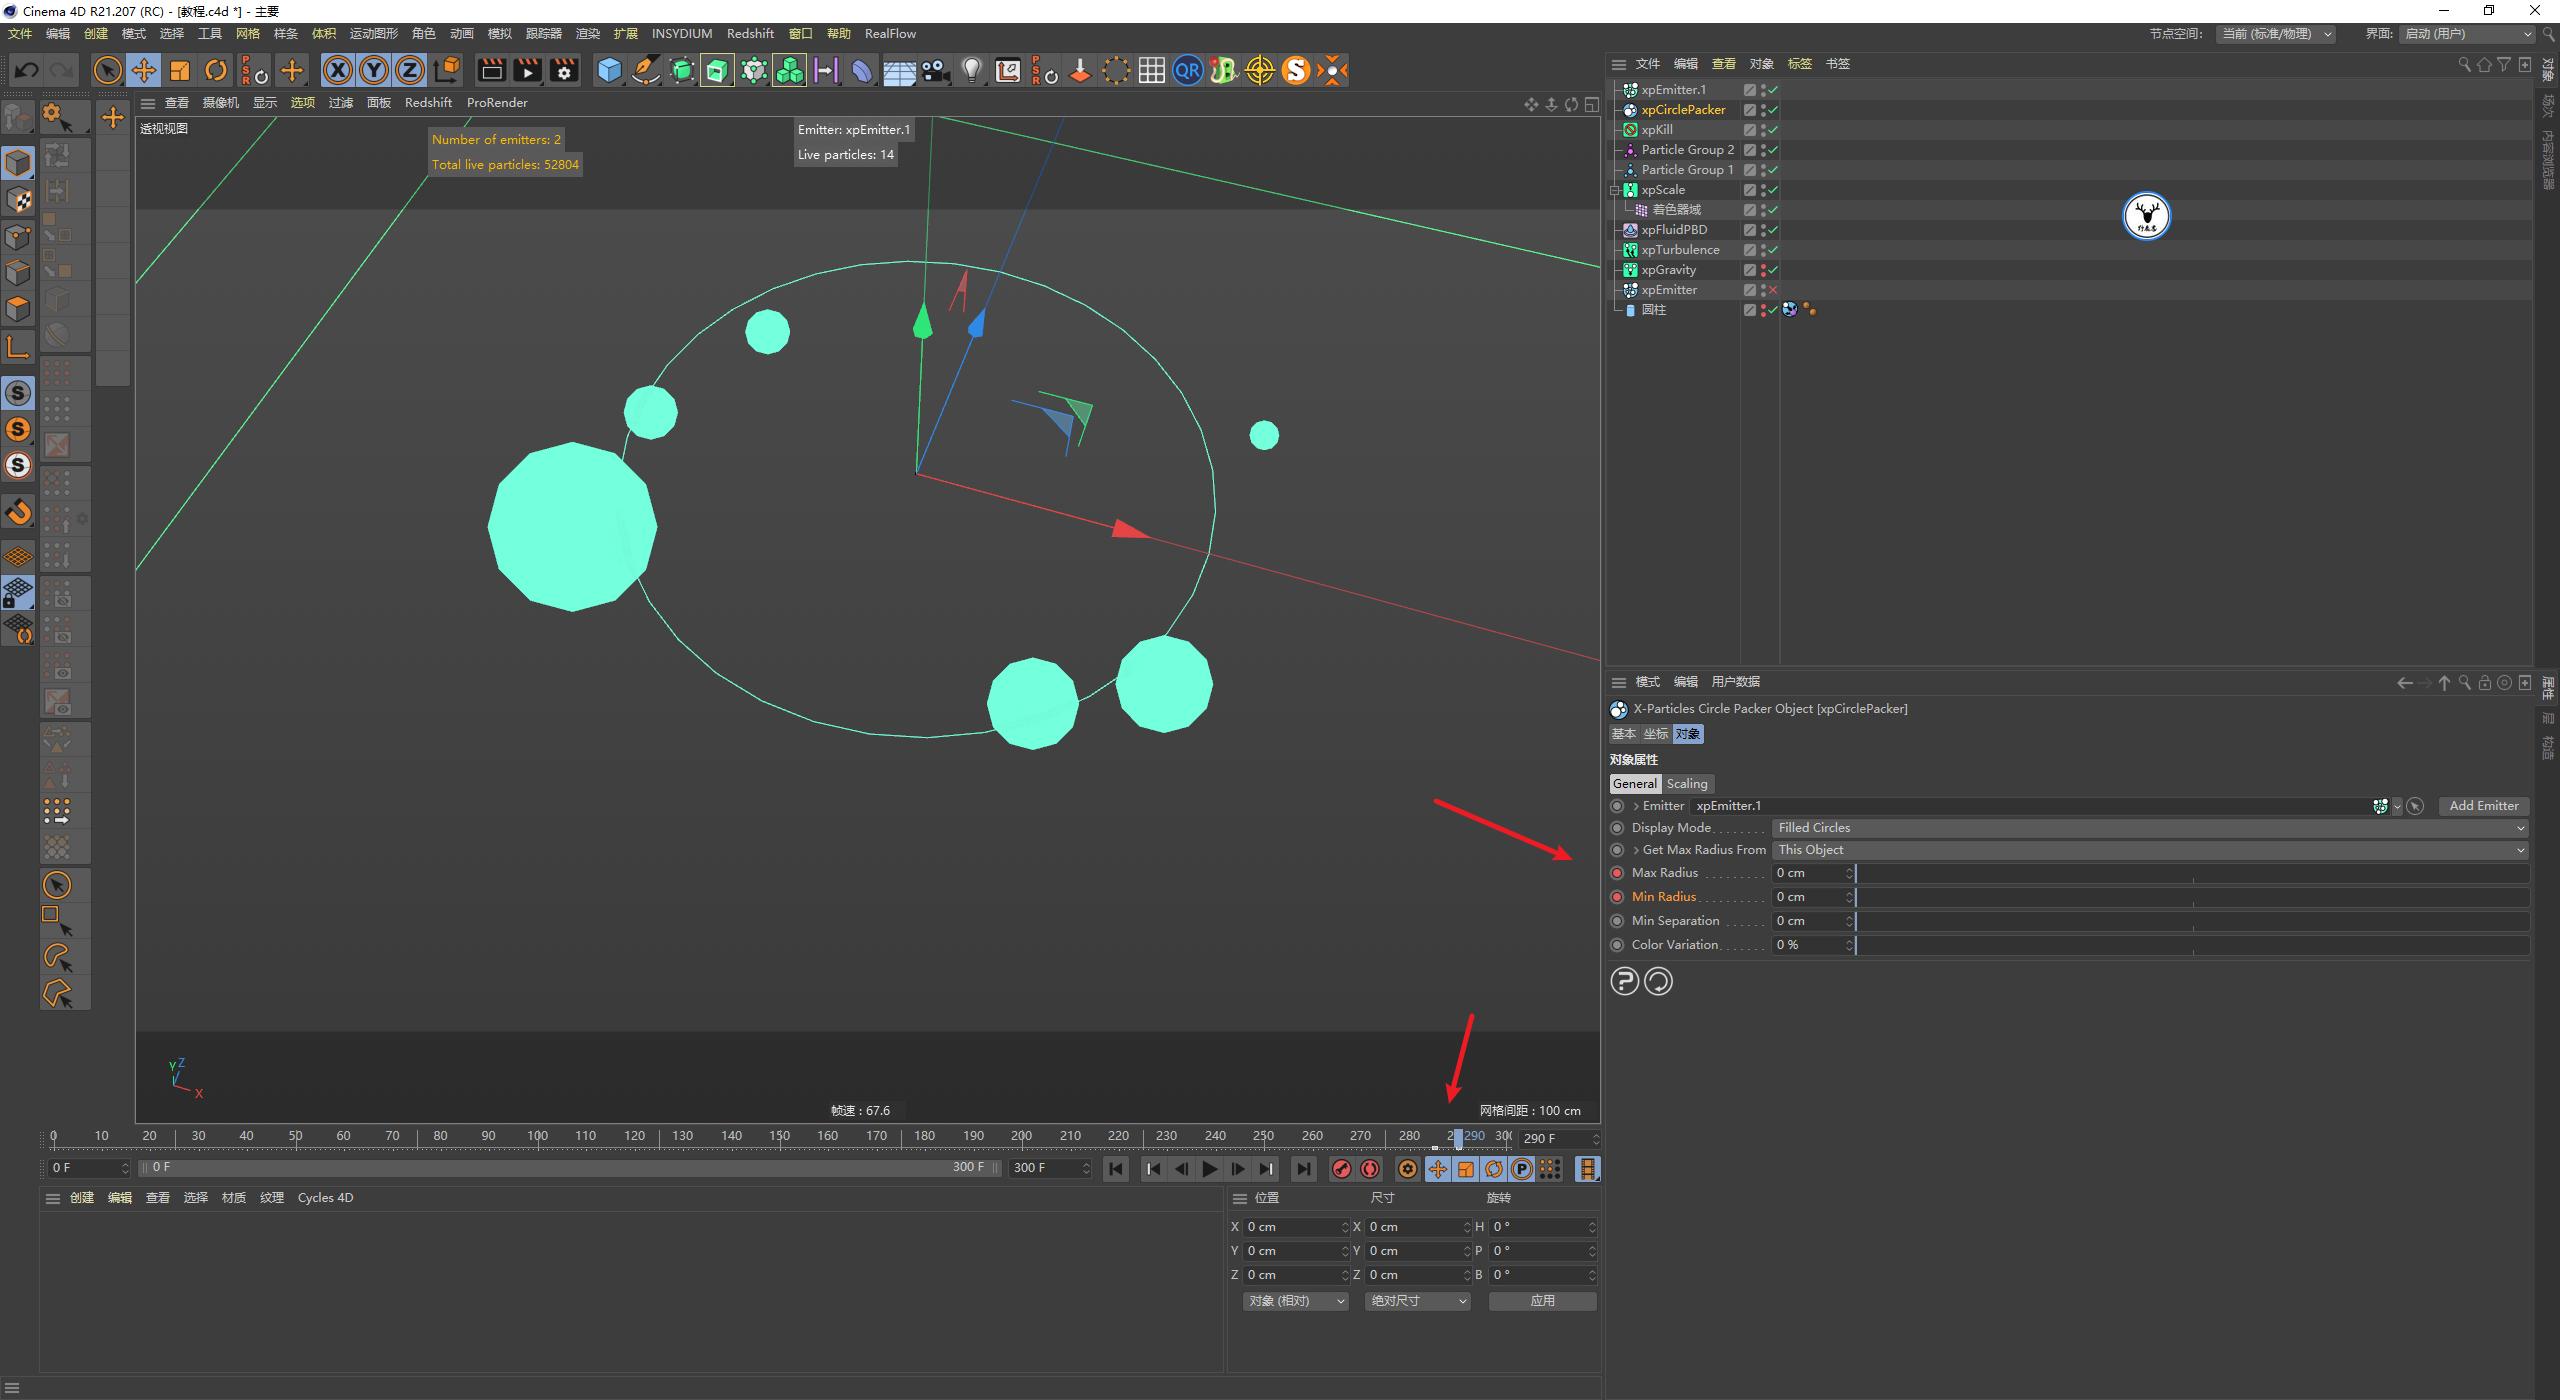Click the QR toolbar icon
Screen dimensions: 2560x1400
click(1188, 70)
